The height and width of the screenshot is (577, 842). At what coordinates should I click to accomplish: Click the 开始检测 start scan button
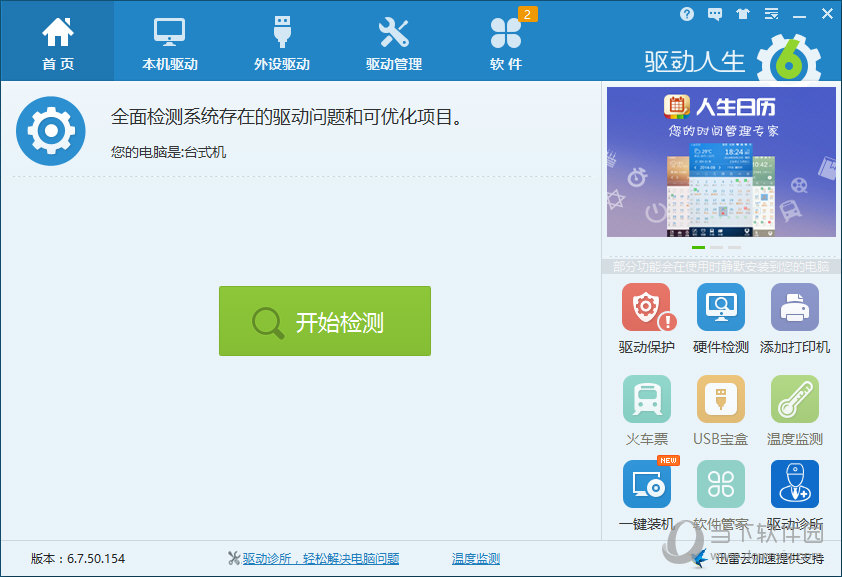click(x=324, y=321)
